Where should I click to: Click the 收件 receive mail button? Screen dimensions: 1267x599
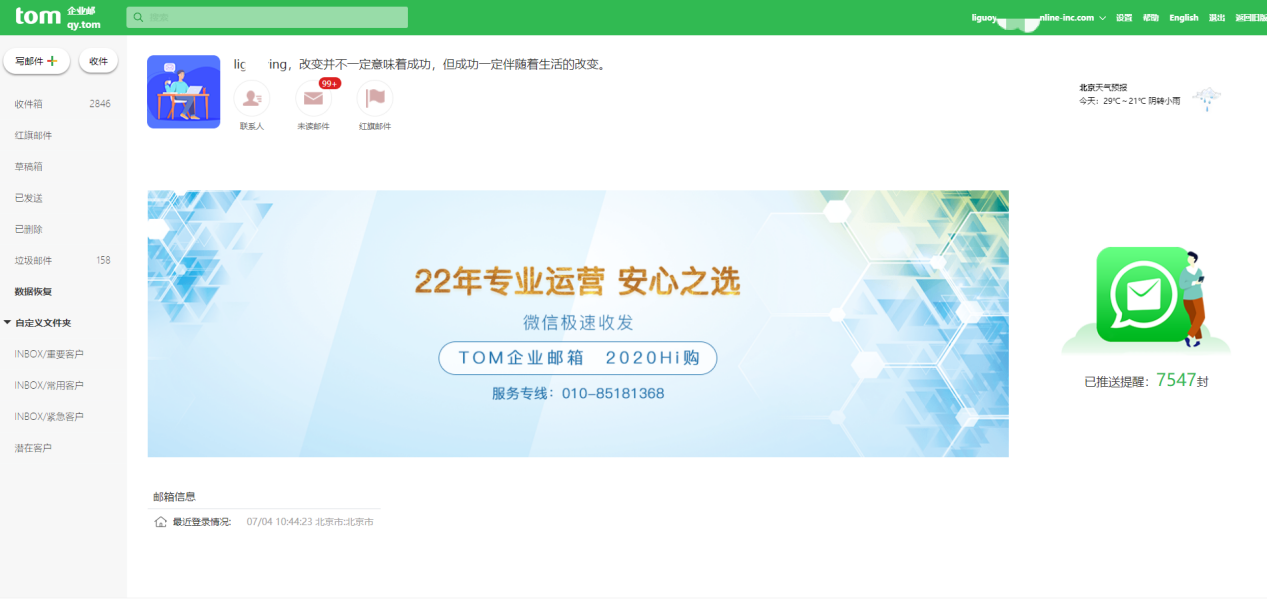[x=98, y=61]
